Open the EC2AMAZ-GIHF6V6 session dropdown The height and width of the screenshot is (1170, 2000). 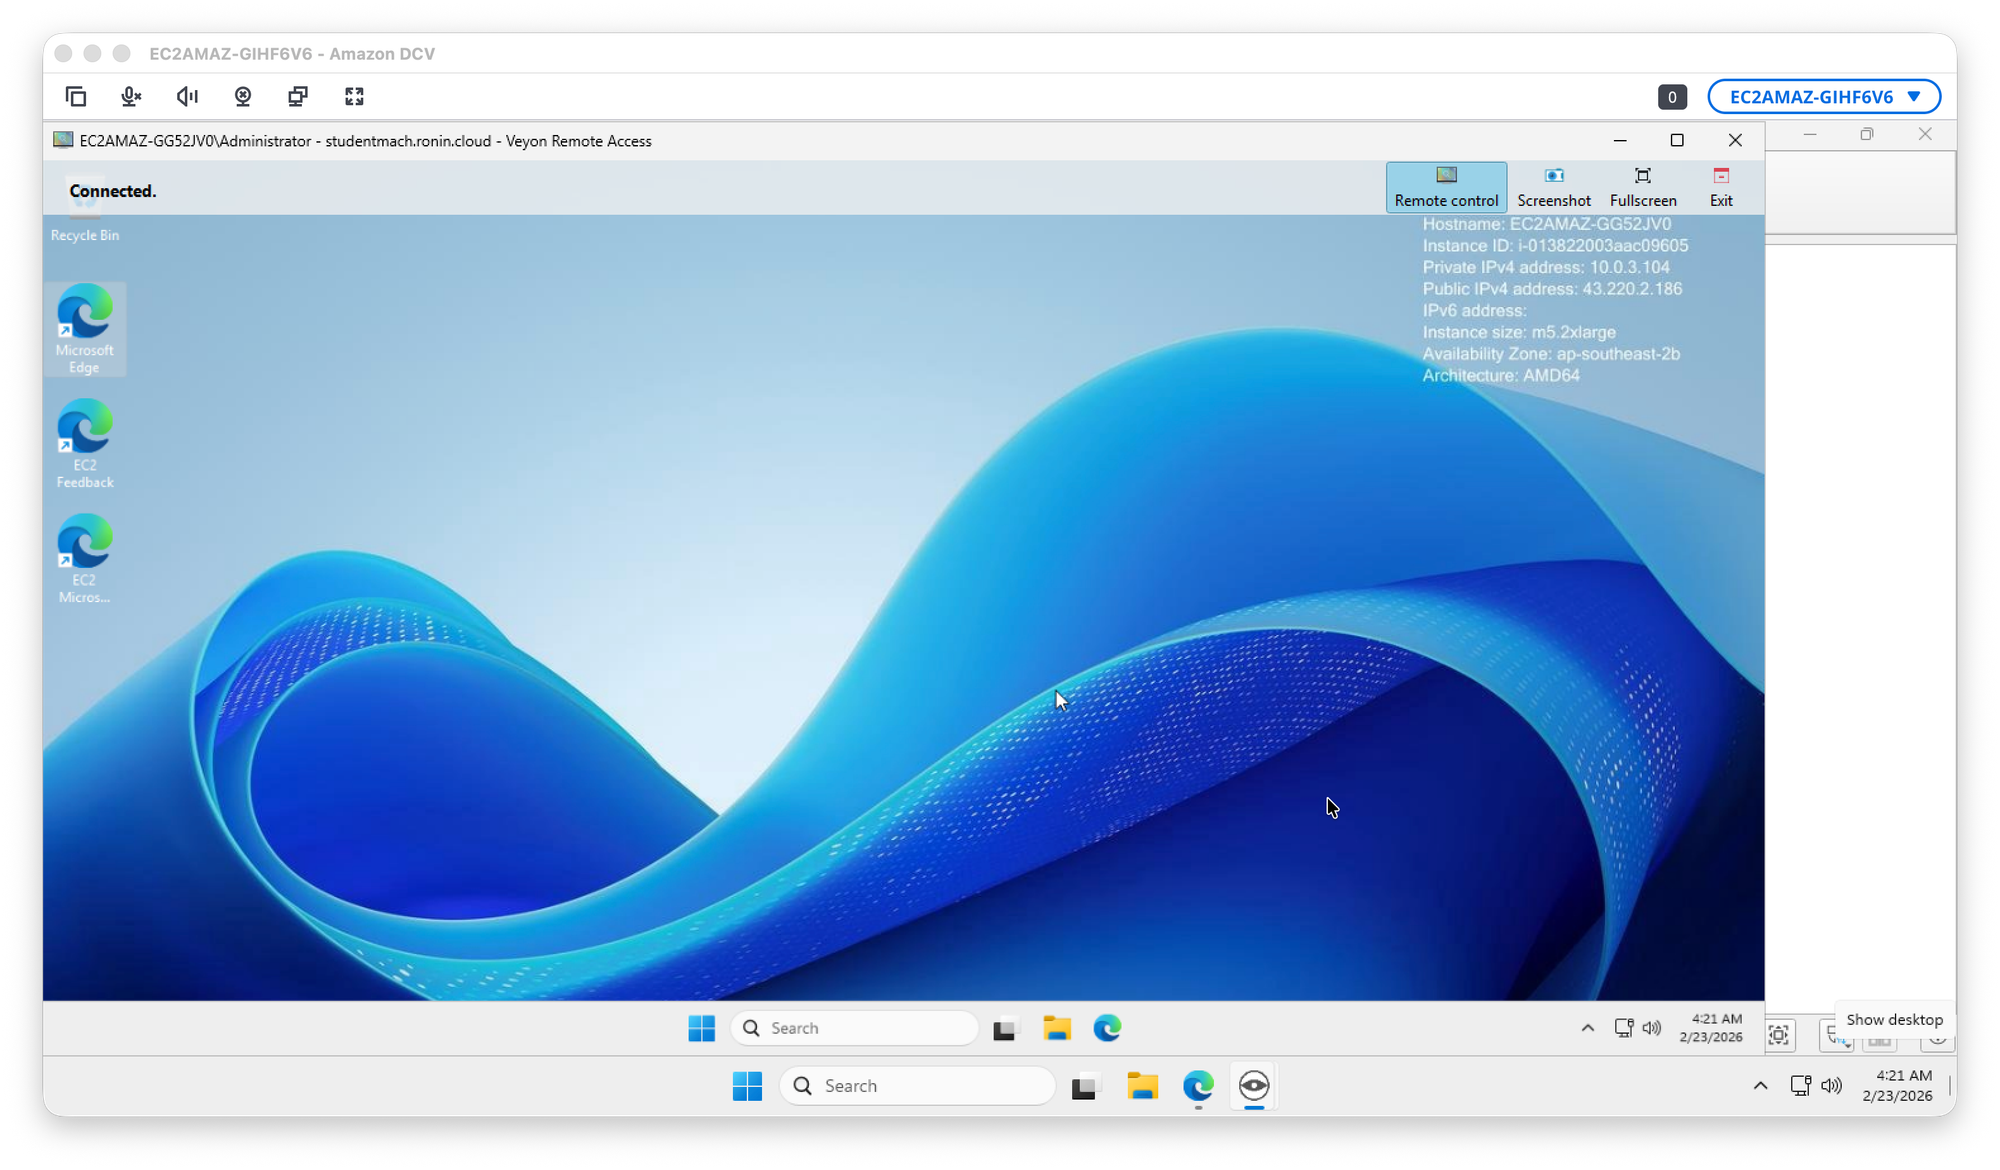[x=1824, y=97]
